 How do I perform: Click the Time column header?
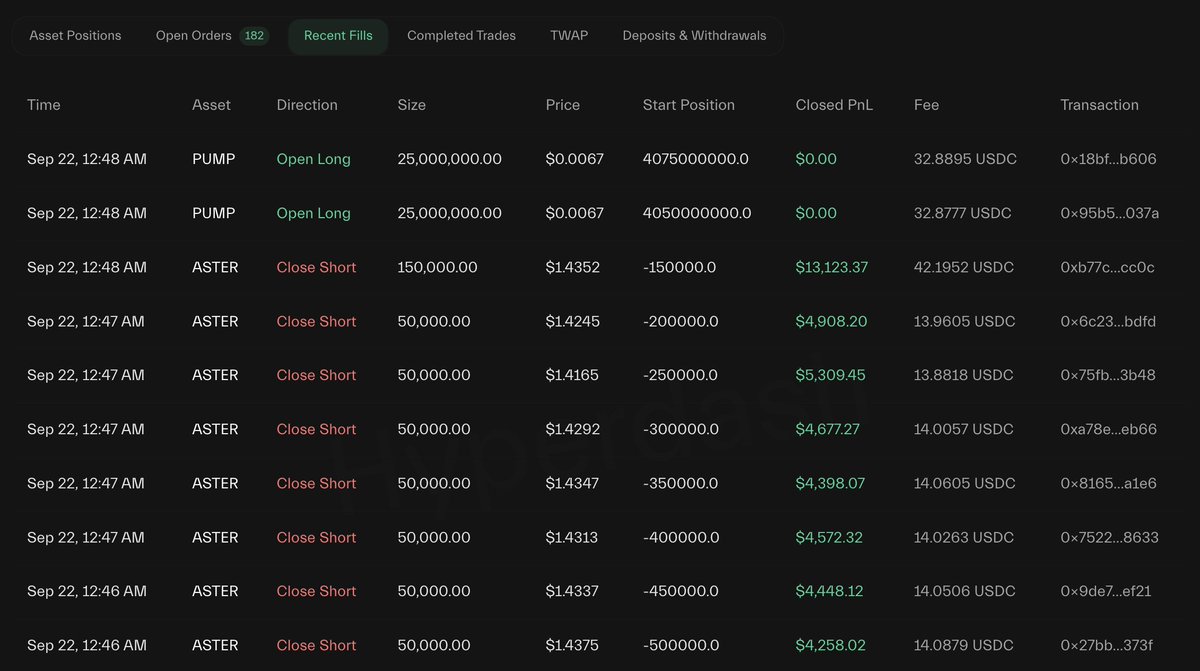point(44,105)
